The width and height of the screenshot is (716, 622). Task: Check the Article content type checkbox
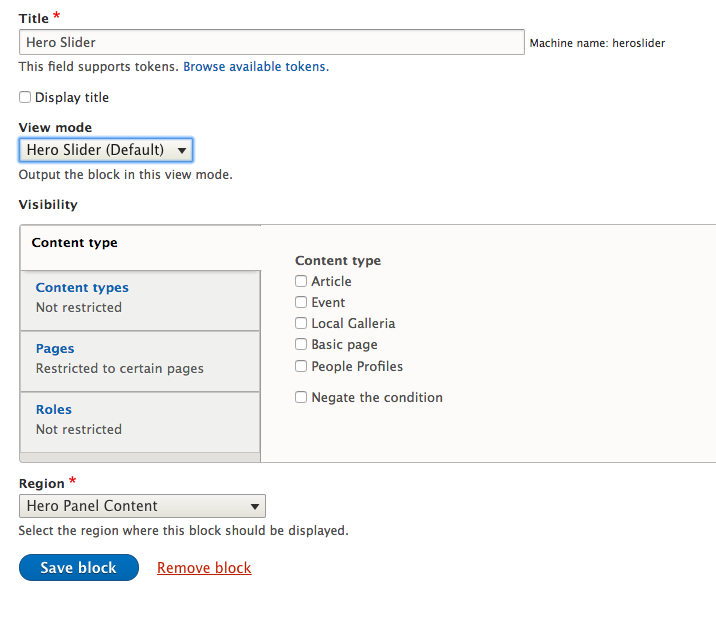pyautogui.click(x=301, y=282)
